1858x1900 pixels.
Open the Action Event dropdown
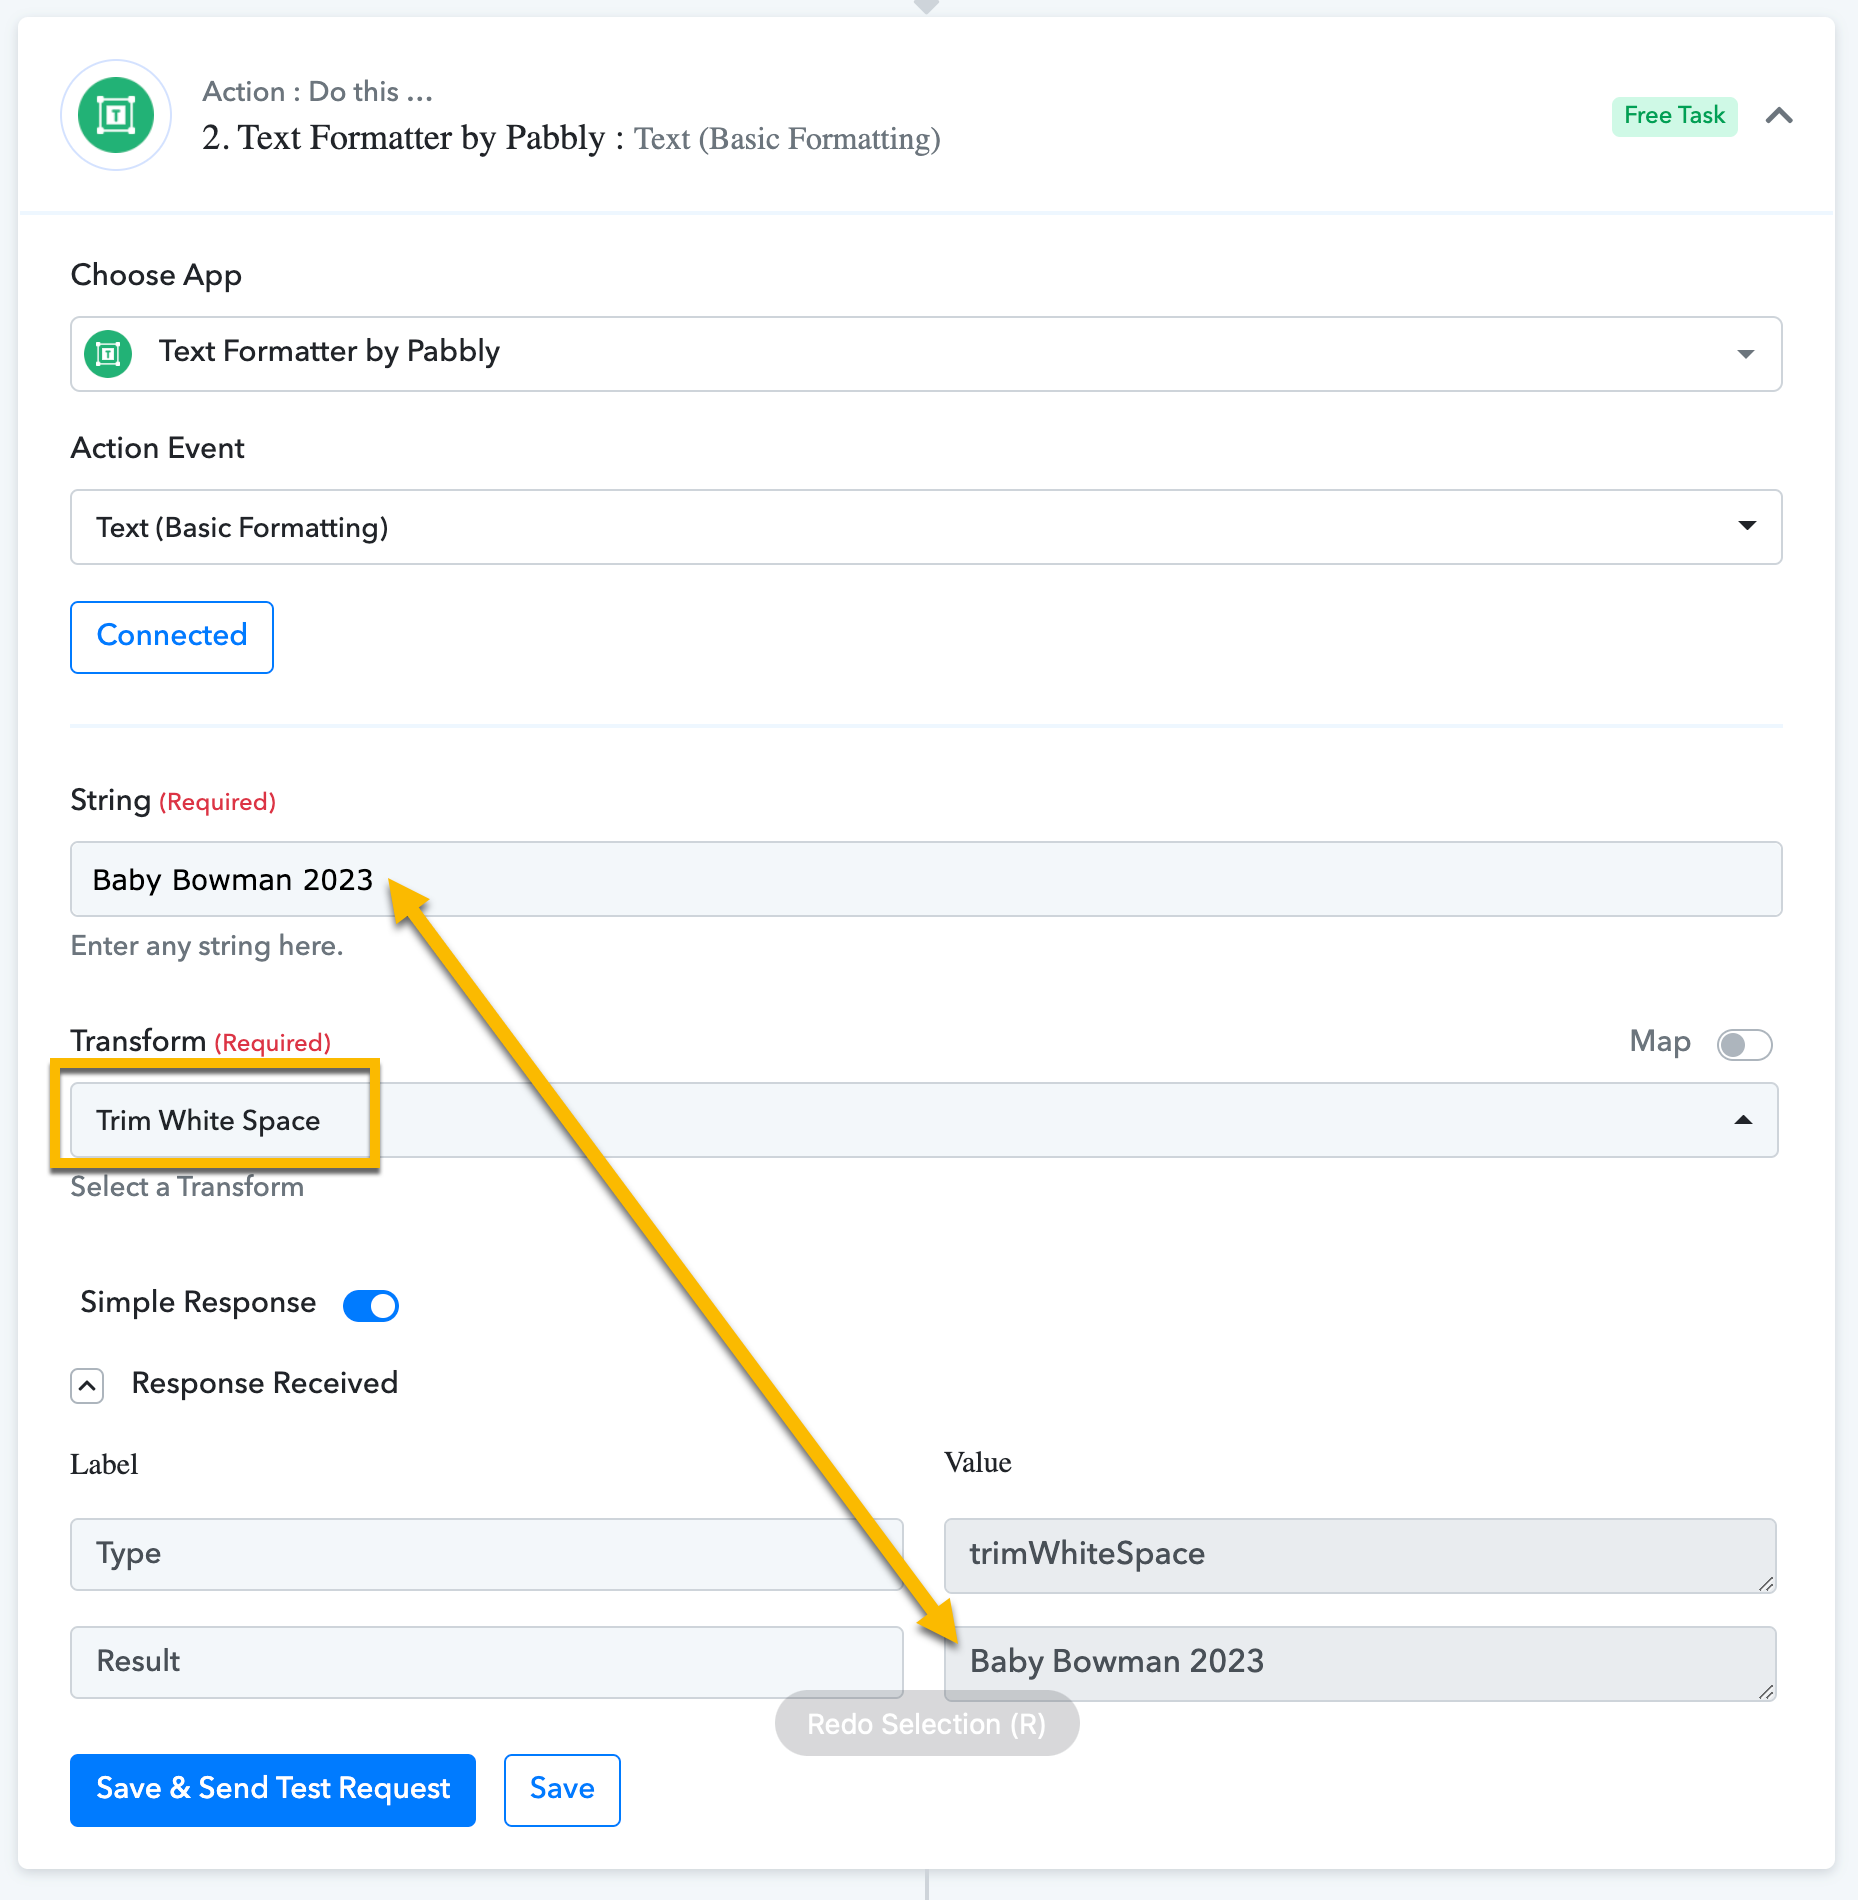(x=926, y=527)
